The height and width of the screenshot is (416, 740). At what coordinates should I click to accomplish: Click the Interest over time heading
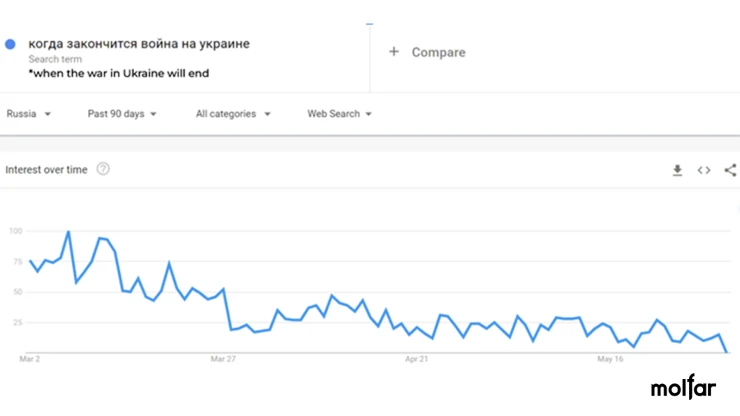[x=46, y=170]
